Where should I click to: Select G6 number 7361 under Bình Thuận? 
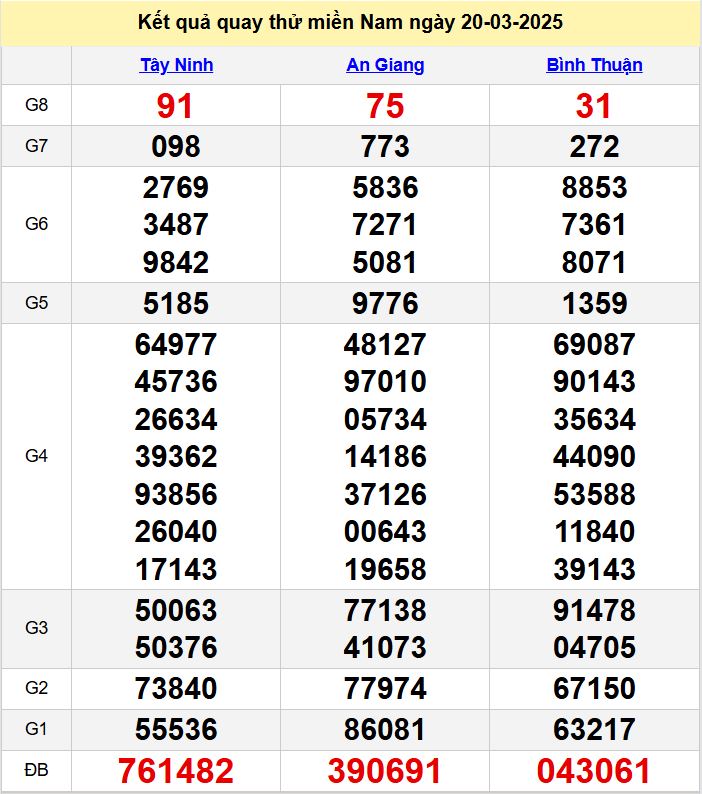pos(594,224)
